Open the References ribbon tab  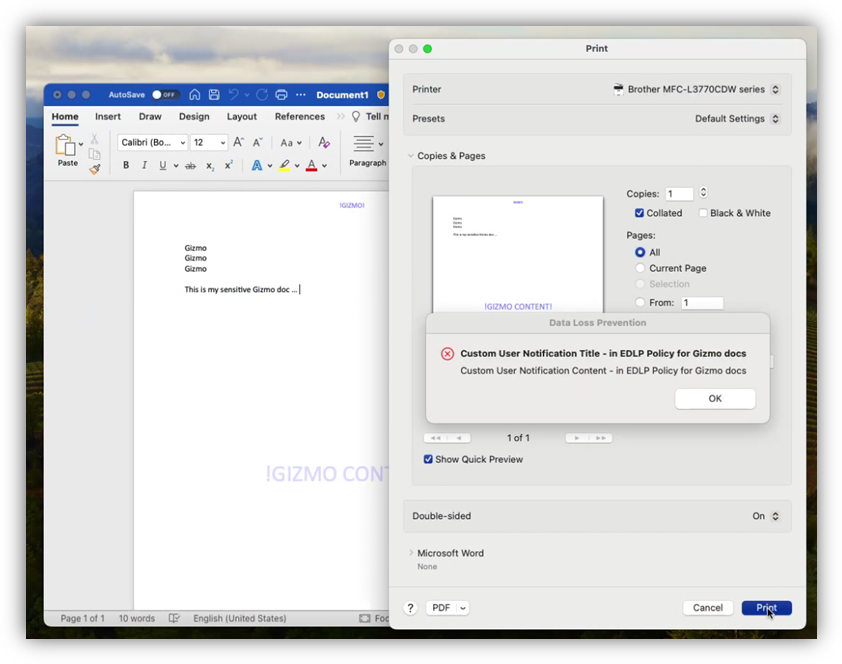coord(300,116)
